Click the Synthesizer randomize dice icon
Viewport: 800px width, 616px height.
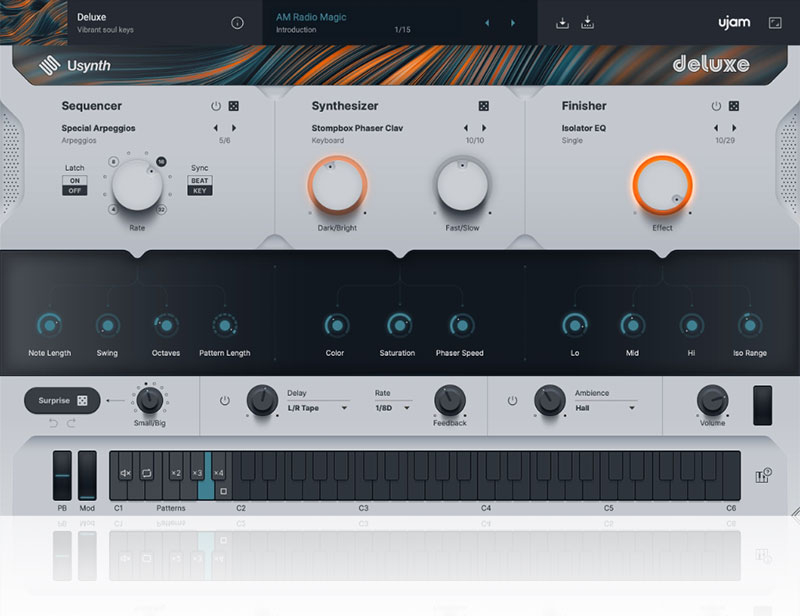[x=483, y=106]
